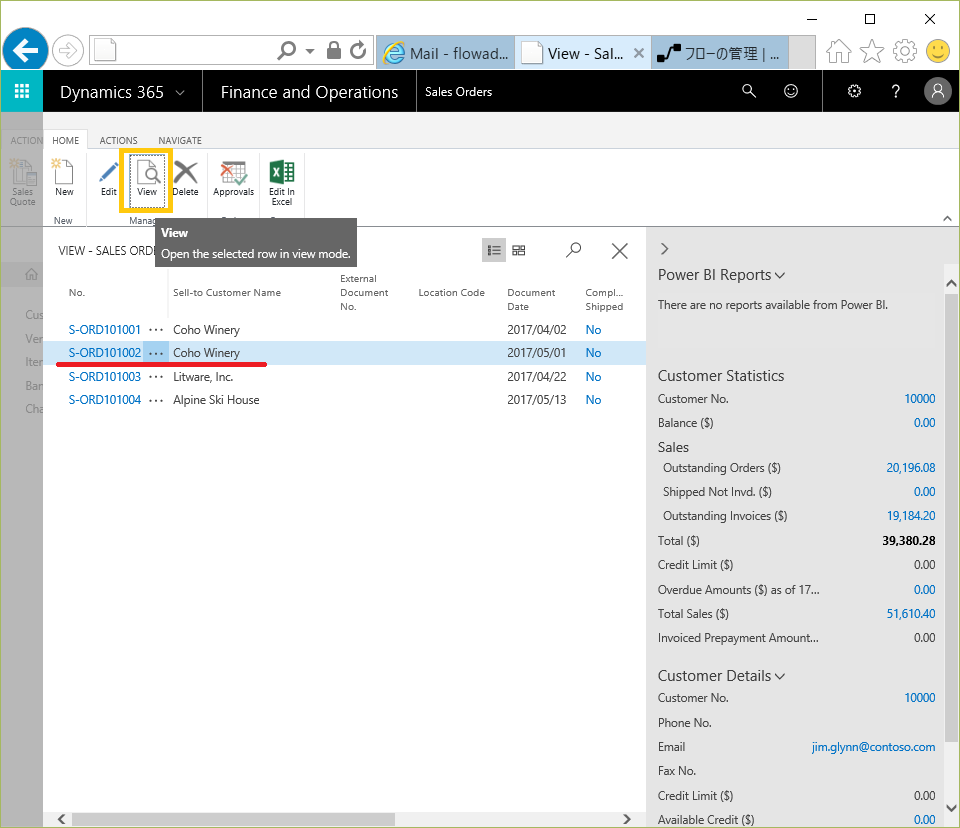Click horizontal scrollbar right arrow
Image resolution: width=960 pixels, height=828 pixels.
[x=626, y=819]
